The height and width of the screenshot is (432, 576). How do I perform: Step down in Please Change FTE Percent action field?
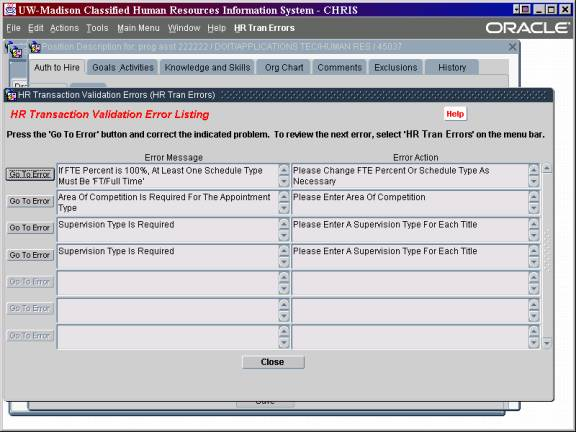[534, 181]
